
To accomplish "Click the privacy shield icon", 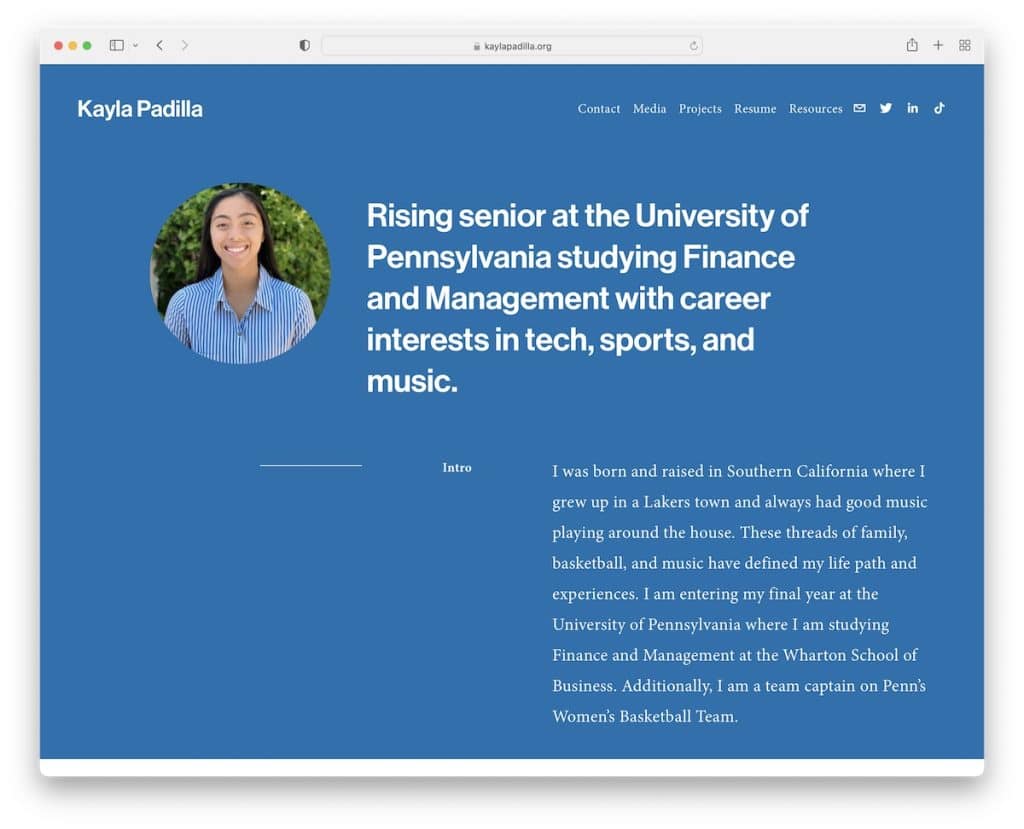I will [304, 45].
